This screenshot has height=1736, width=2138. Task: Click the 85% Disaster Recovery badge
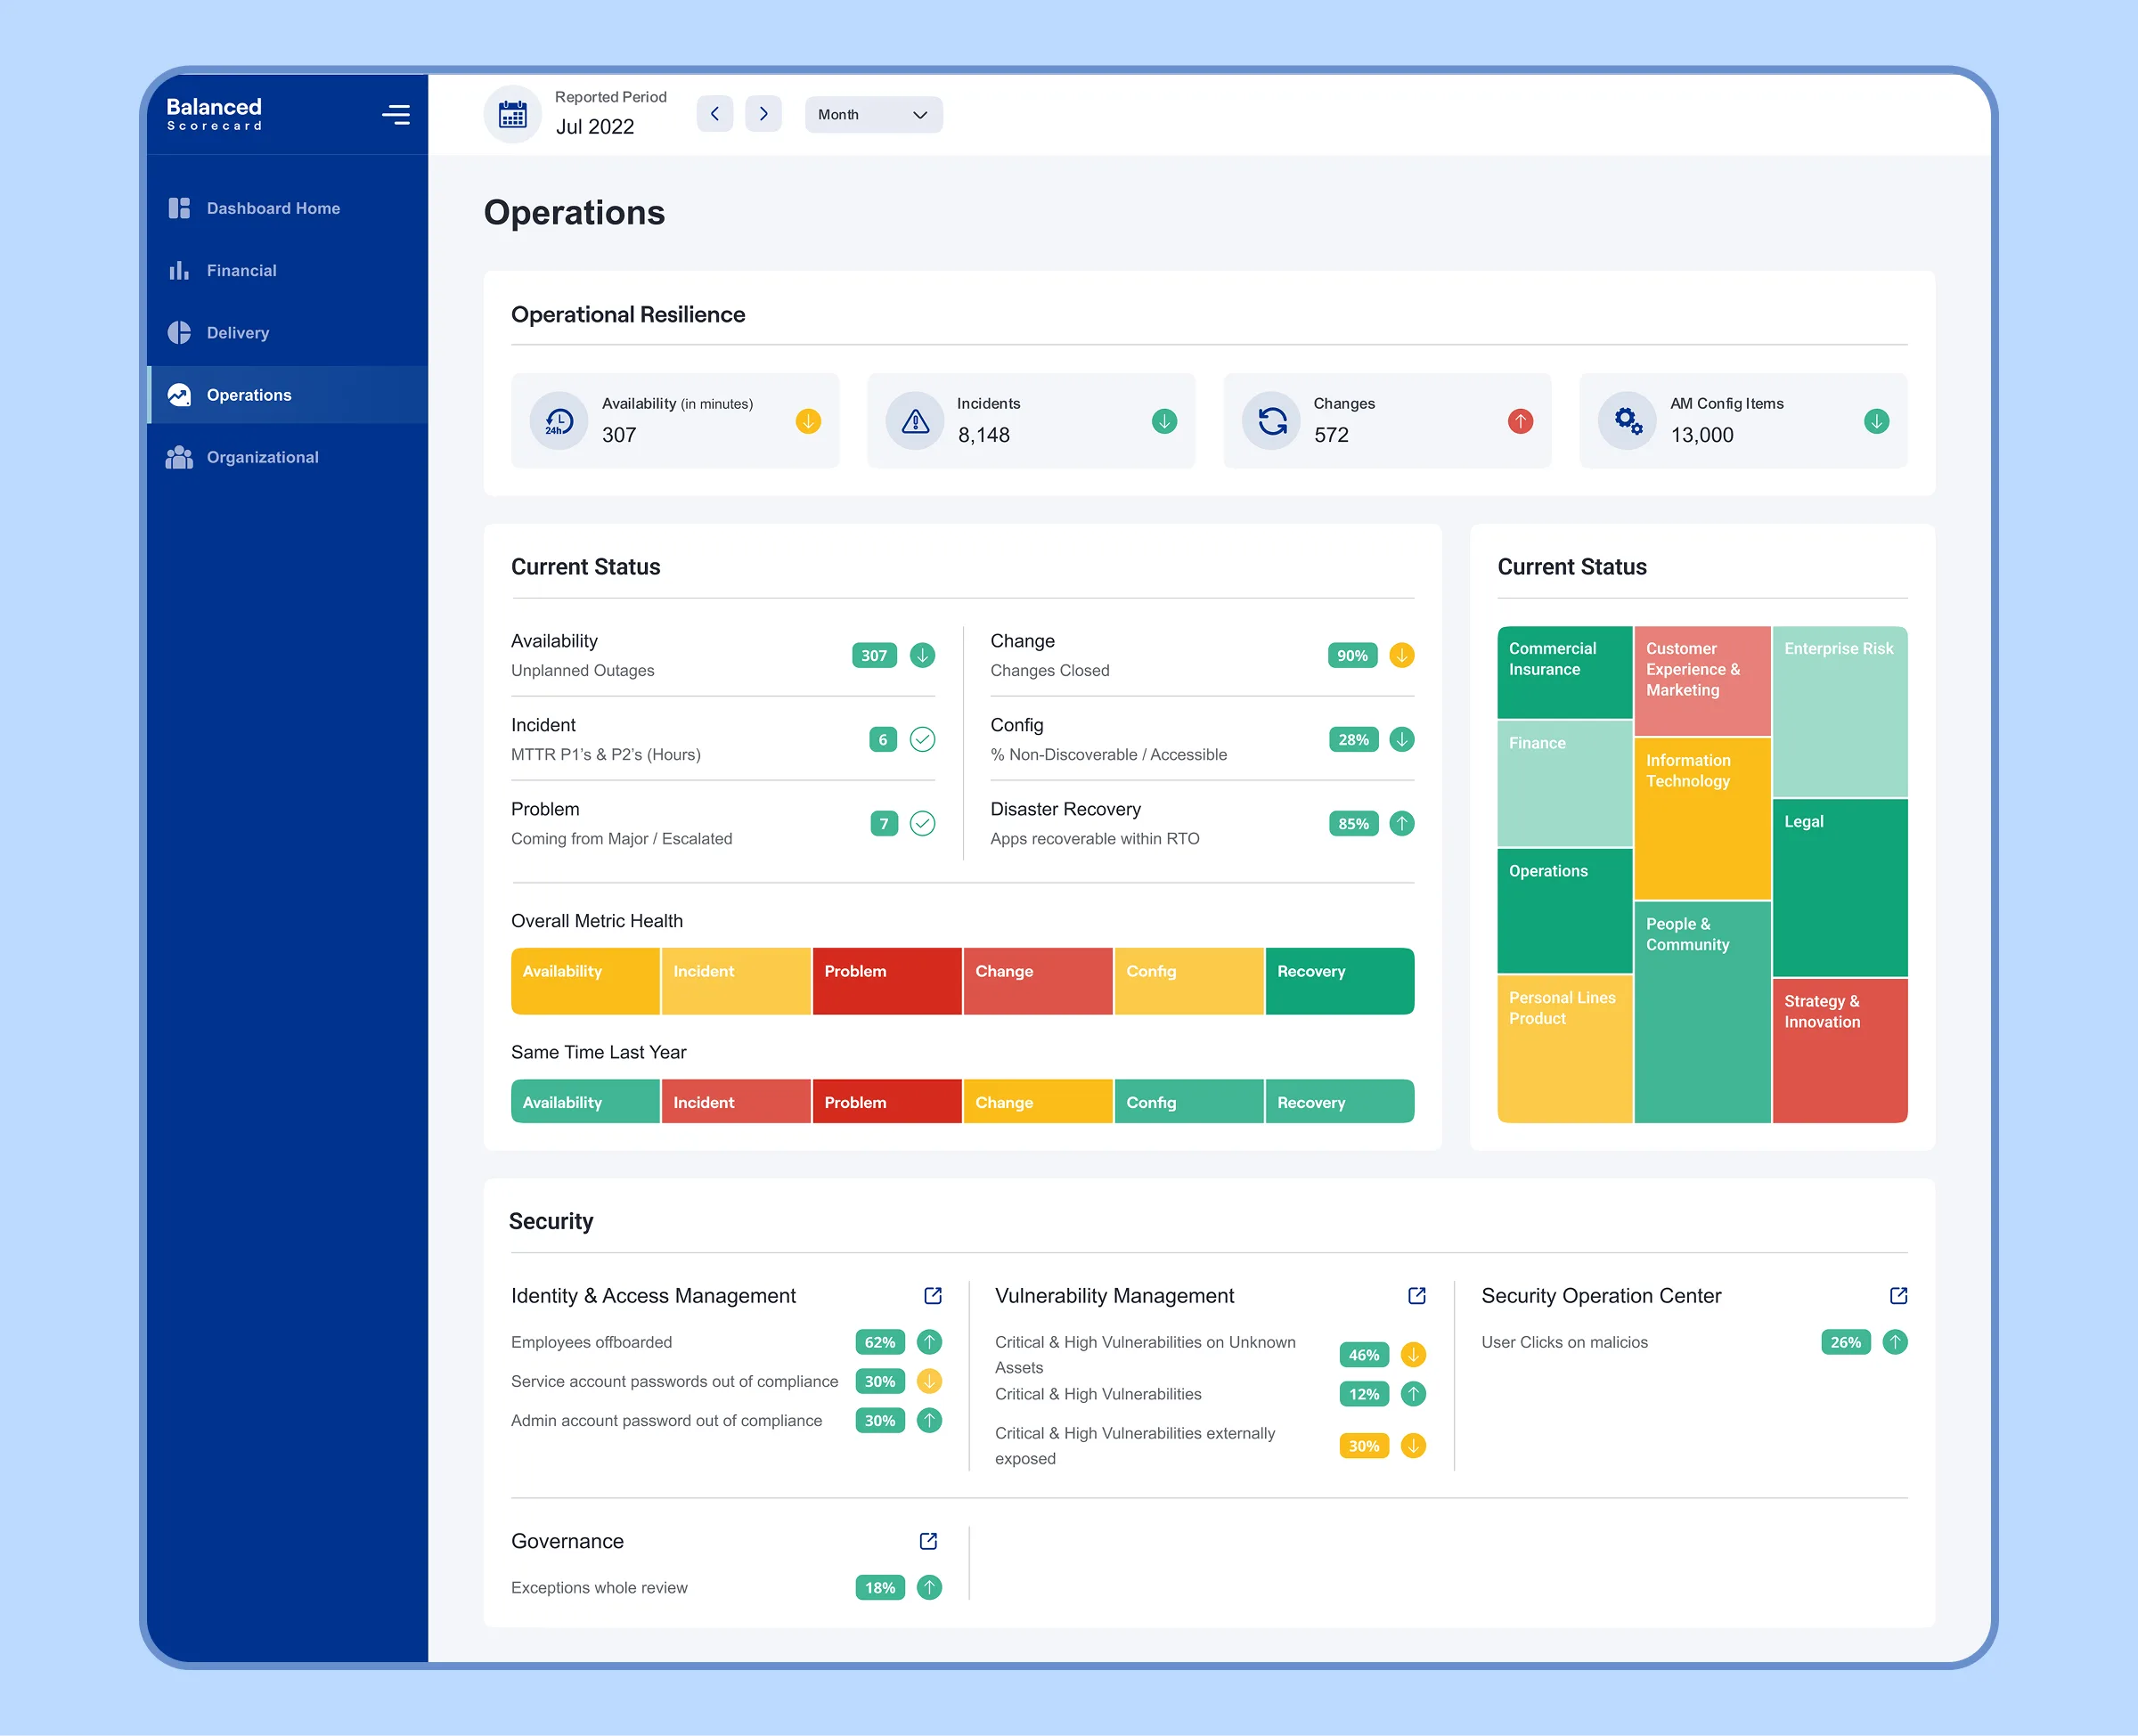tap(1353, 824)
